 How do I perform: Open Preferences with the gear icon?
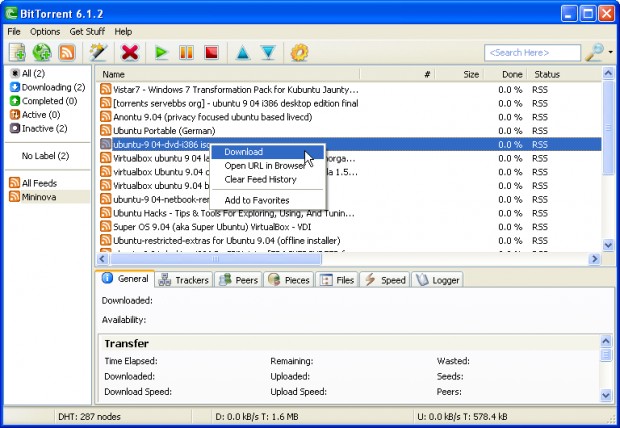pos(299,52)
